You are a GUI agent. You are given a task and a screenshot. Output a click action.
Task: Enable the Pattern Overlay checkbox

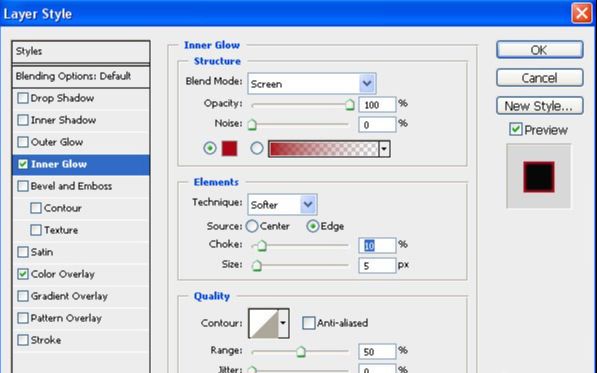click(23, 318)
